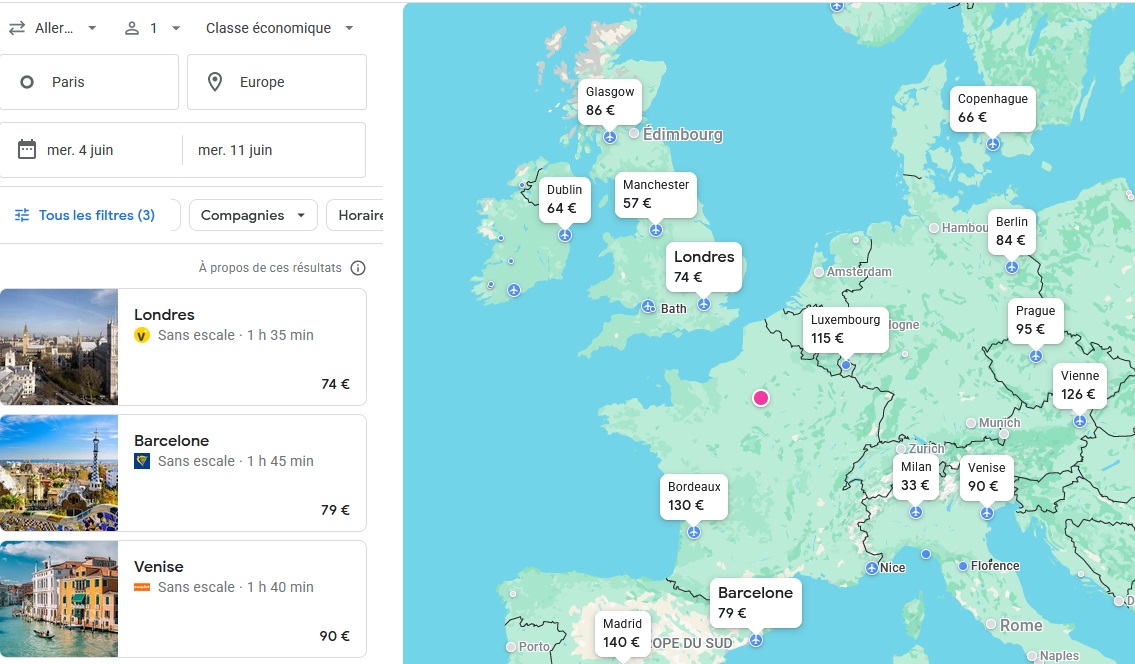Screen dimensions: 1135x664
Task: Click the Prague 95 € map label
Action: pyautogui.click(x=1035, y=320)
